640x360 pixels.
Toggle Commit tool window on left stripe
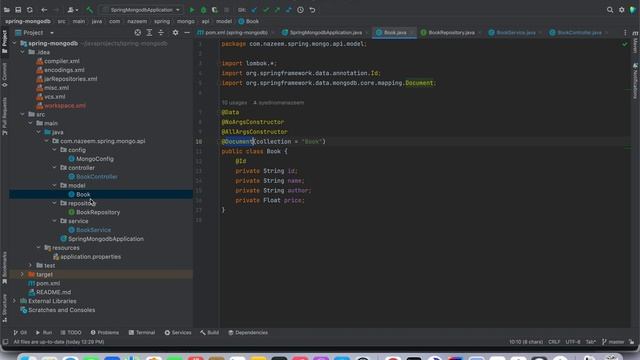pyautogui.click(x=4, y=75)
